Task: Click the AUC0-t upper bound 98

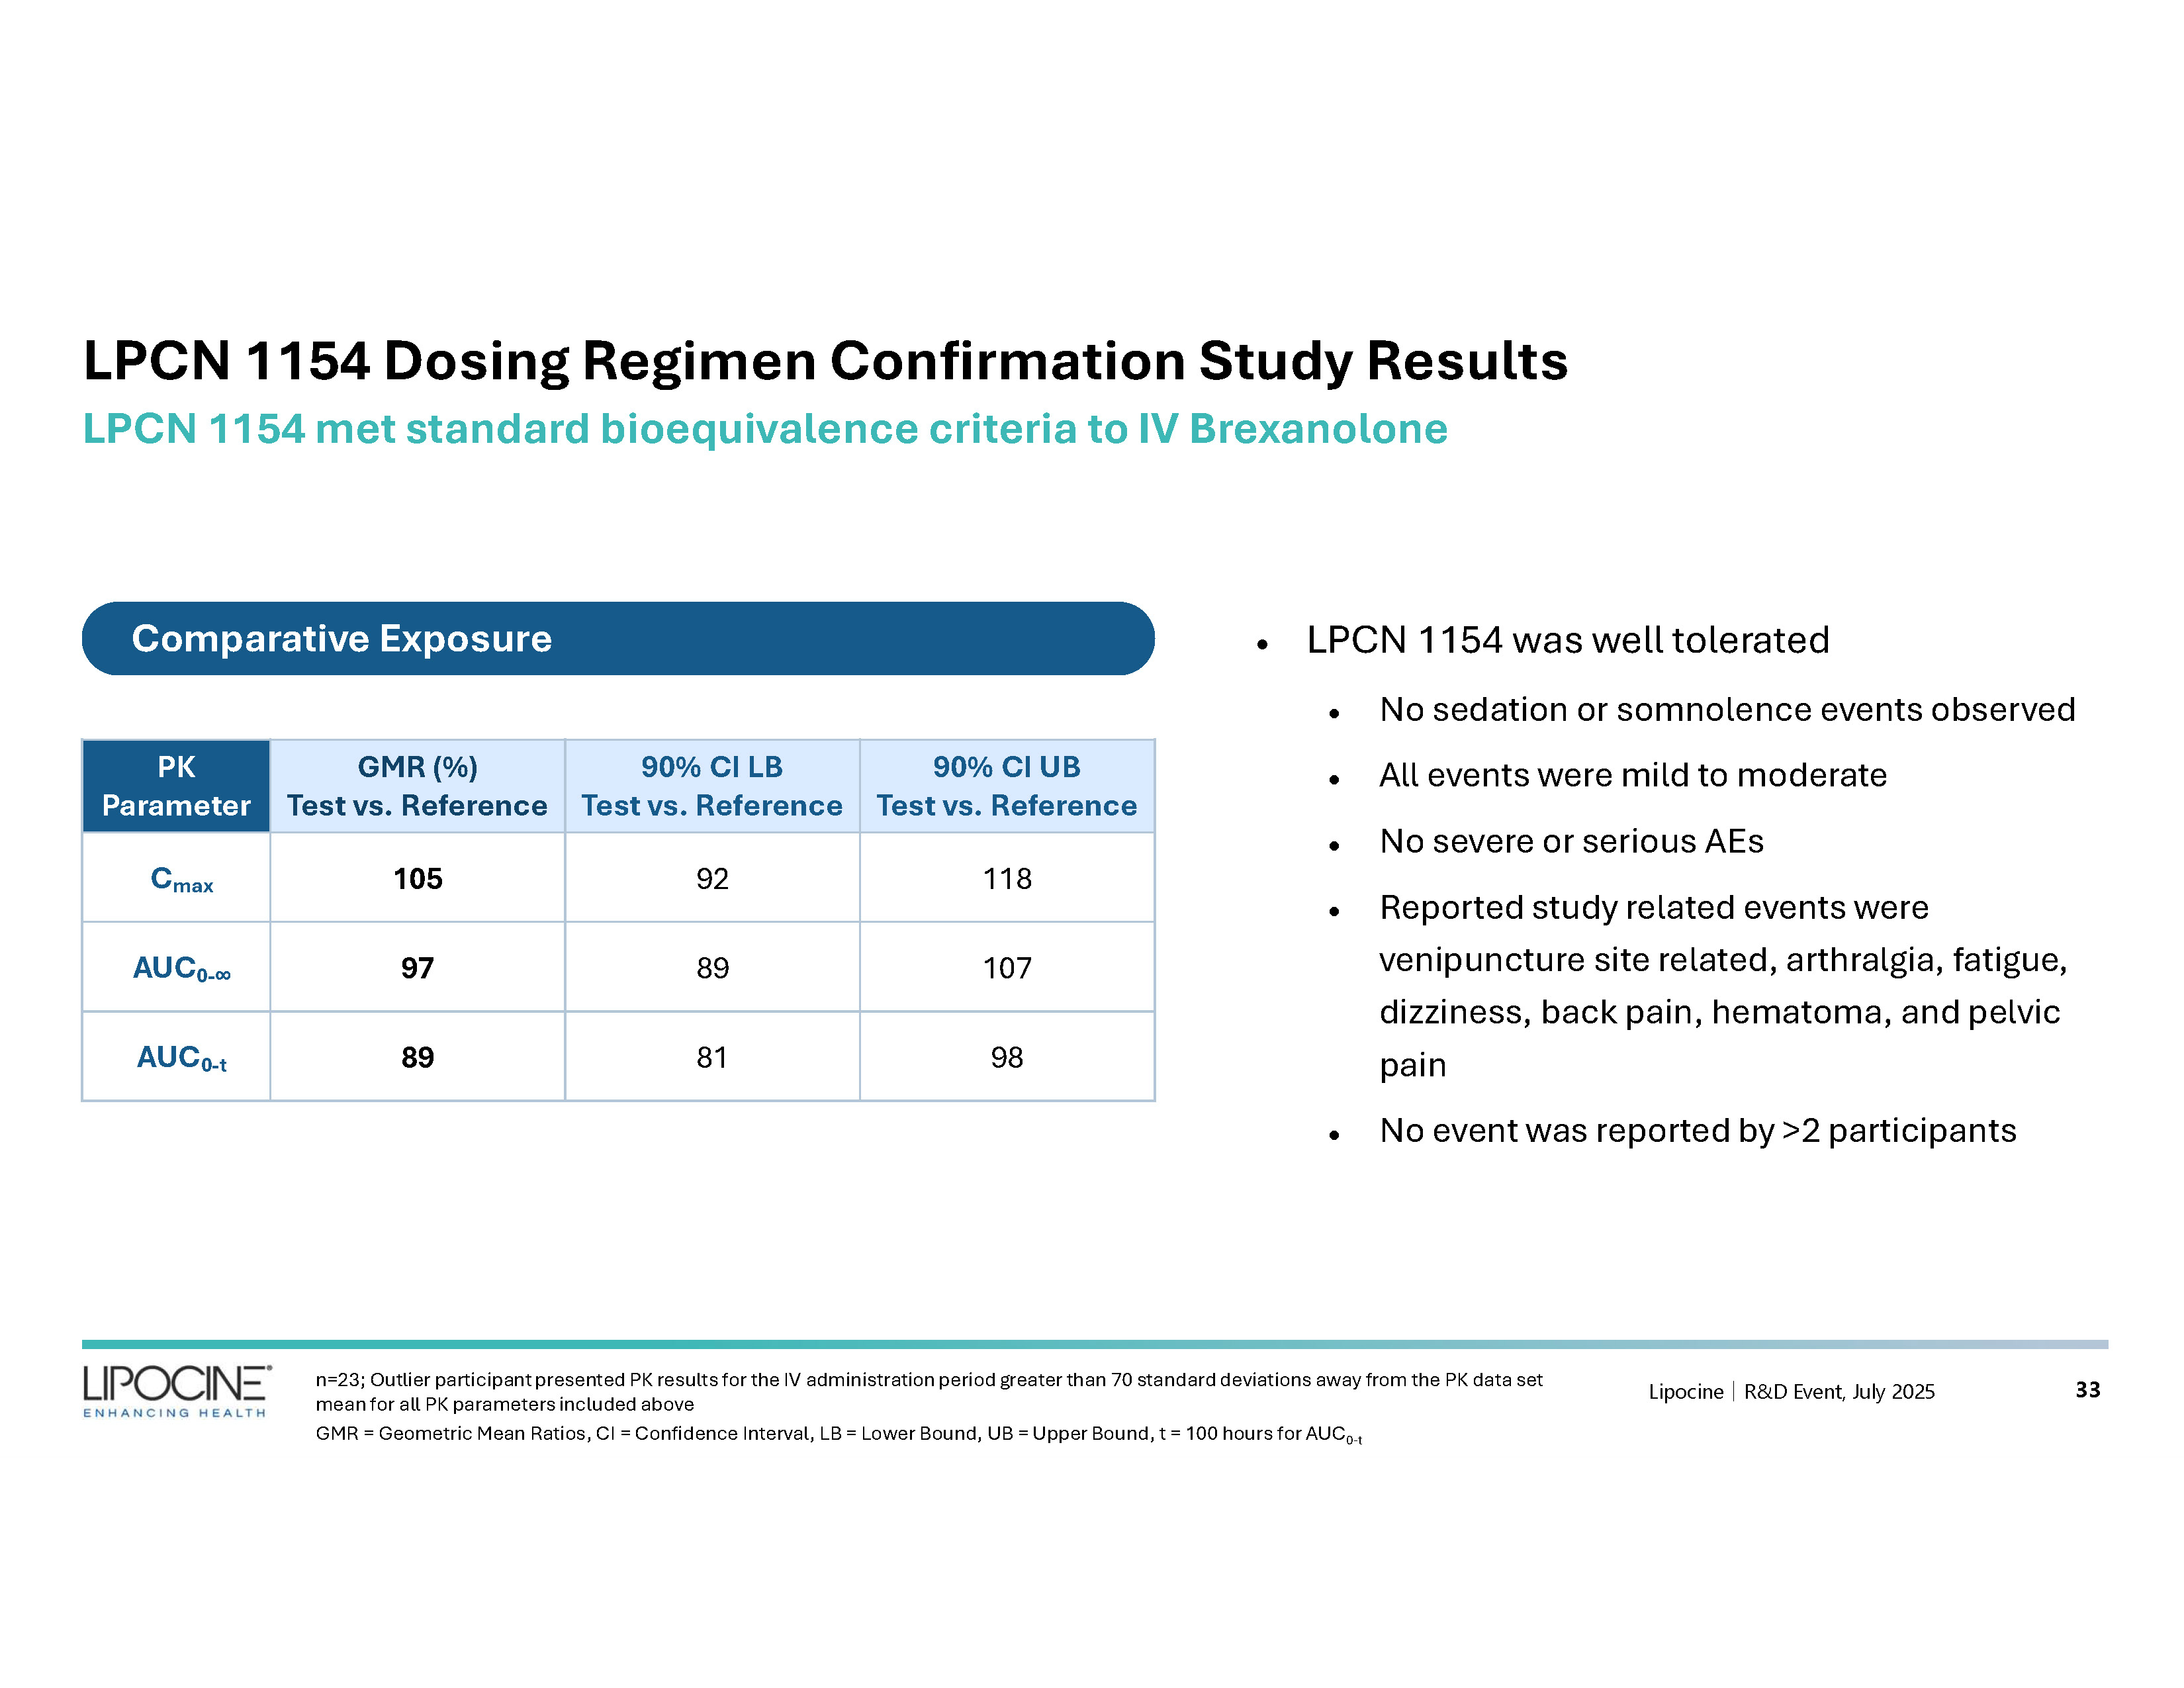Action: 1006,1057
